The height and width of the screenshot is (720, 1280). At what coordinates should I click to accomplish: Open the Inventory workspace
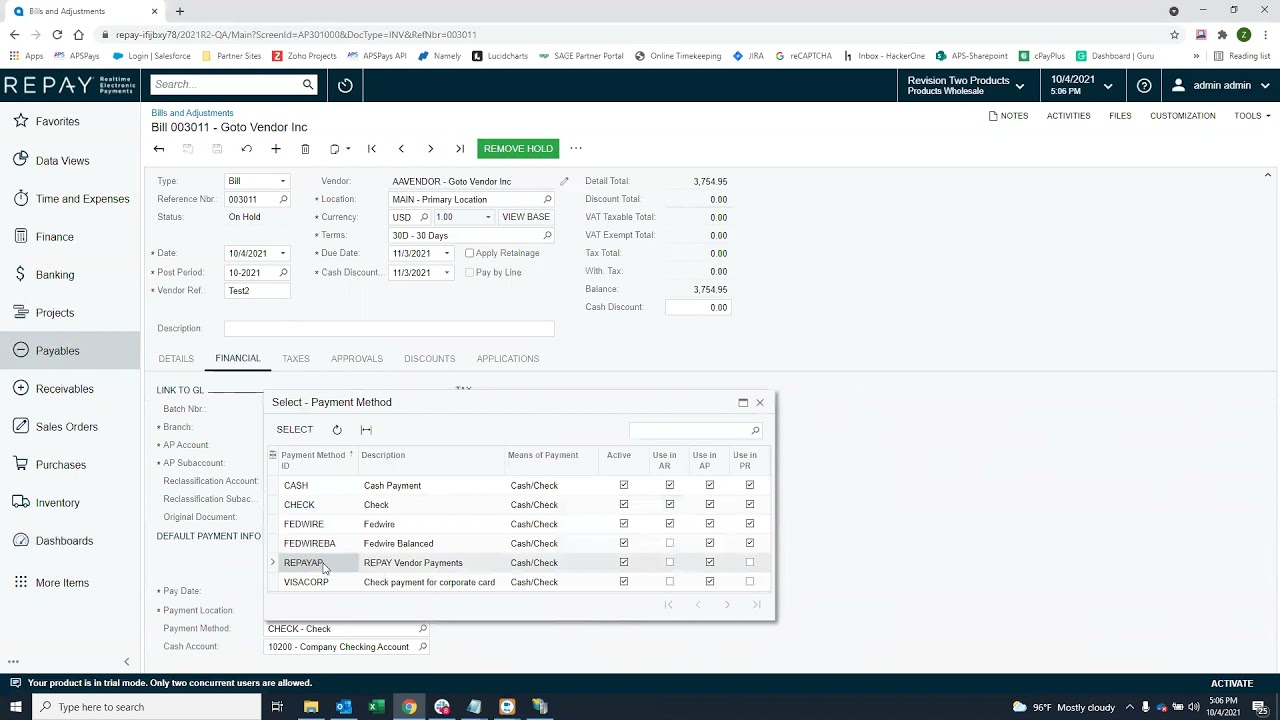pos(57,503)
